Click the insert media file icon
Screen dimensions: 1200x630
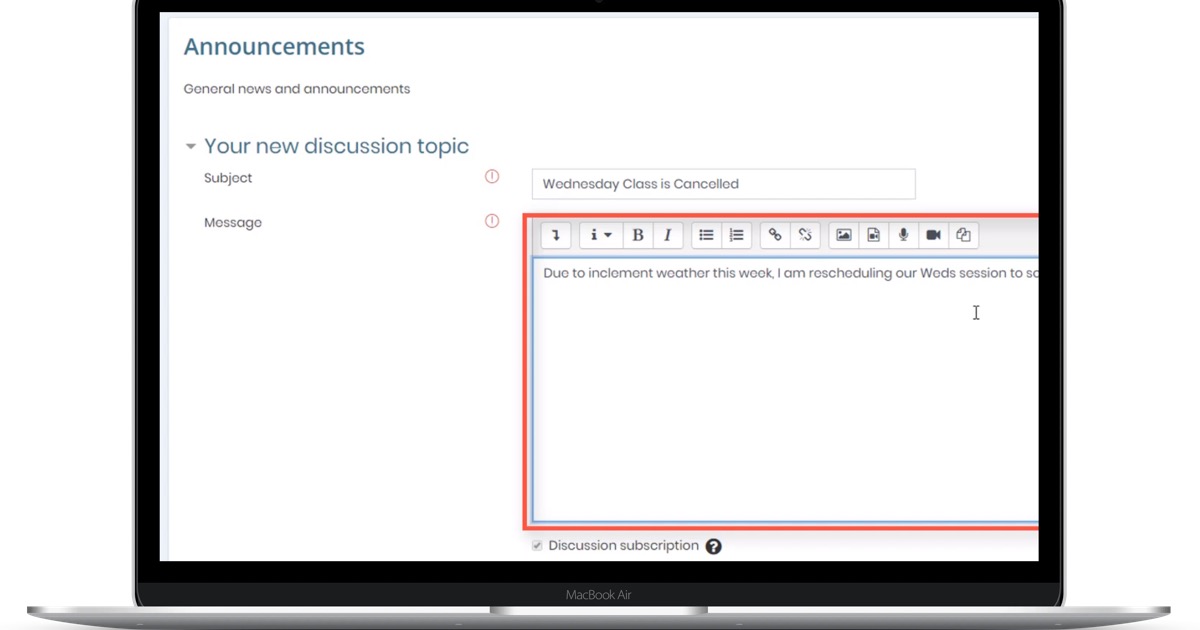(x=874, y=235)
